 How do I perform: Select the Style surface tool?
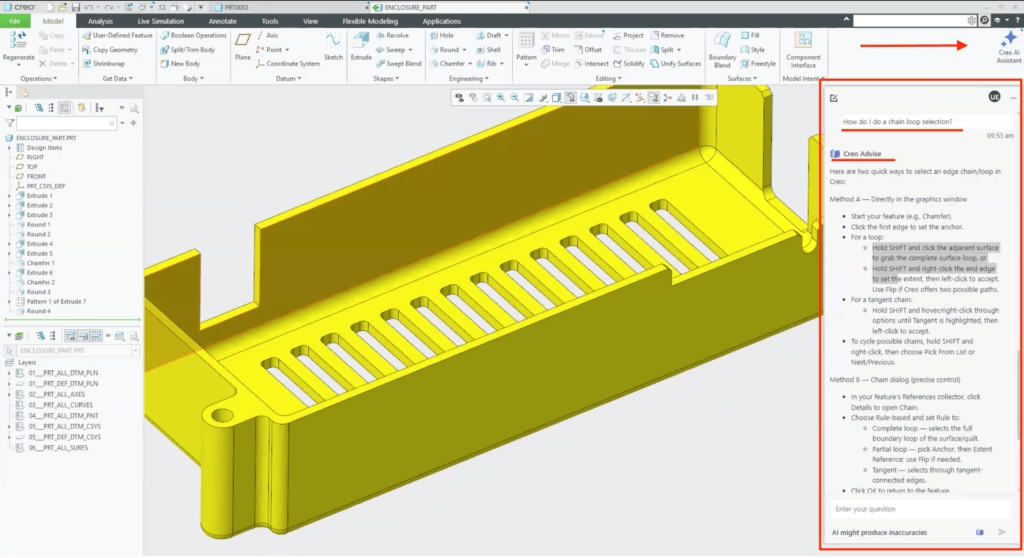753,50
